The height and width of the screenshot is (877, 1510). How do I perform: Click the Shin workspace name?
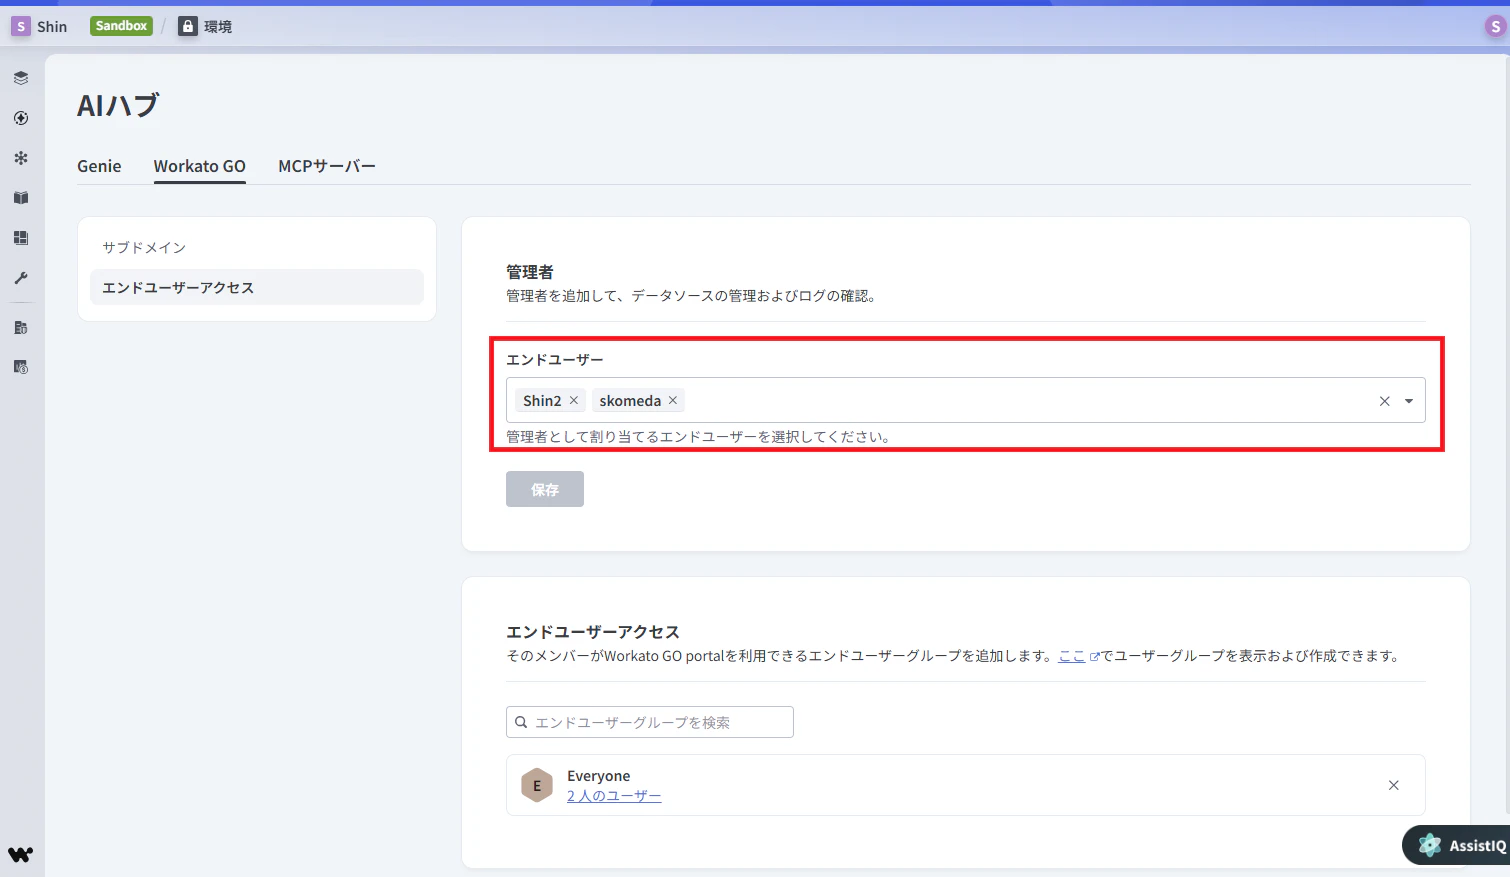click(52, 27)
